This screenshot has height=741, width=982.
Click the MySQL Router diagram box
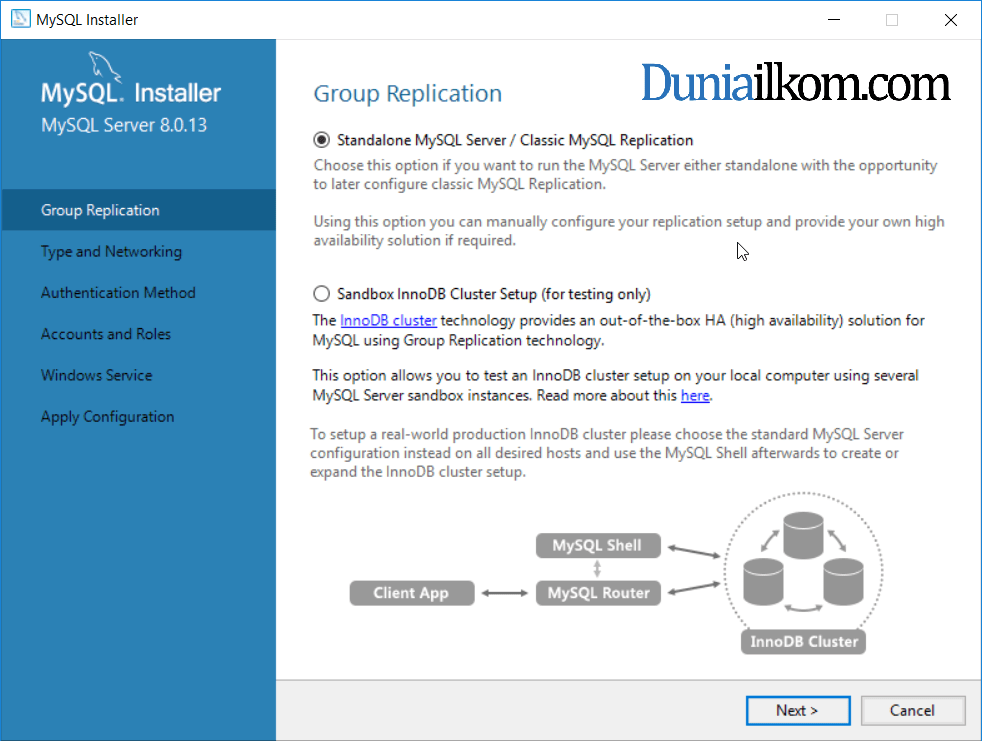tap(598, 593)
